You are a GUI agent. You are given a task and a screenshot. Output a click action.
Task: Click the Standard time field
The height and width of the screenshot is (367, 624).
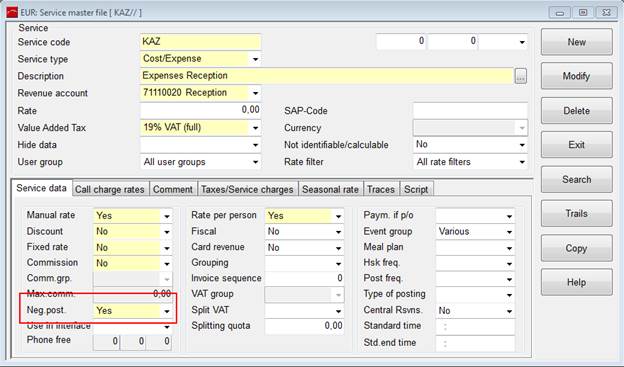click(x=475, y=326)
